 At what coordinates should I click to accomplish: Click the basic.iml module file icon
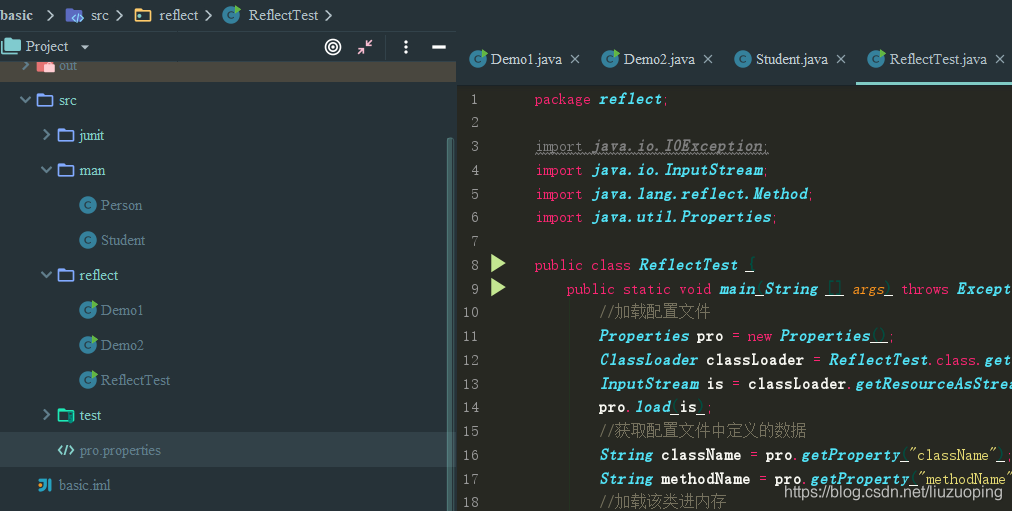45,485
